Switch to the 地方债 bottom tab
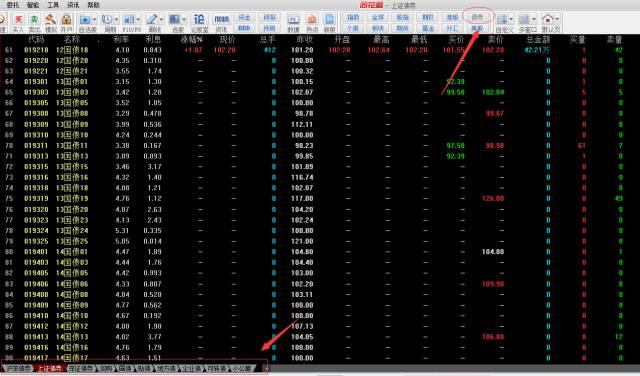Screen dimensions: 640x376 click(x=166, y=368)
